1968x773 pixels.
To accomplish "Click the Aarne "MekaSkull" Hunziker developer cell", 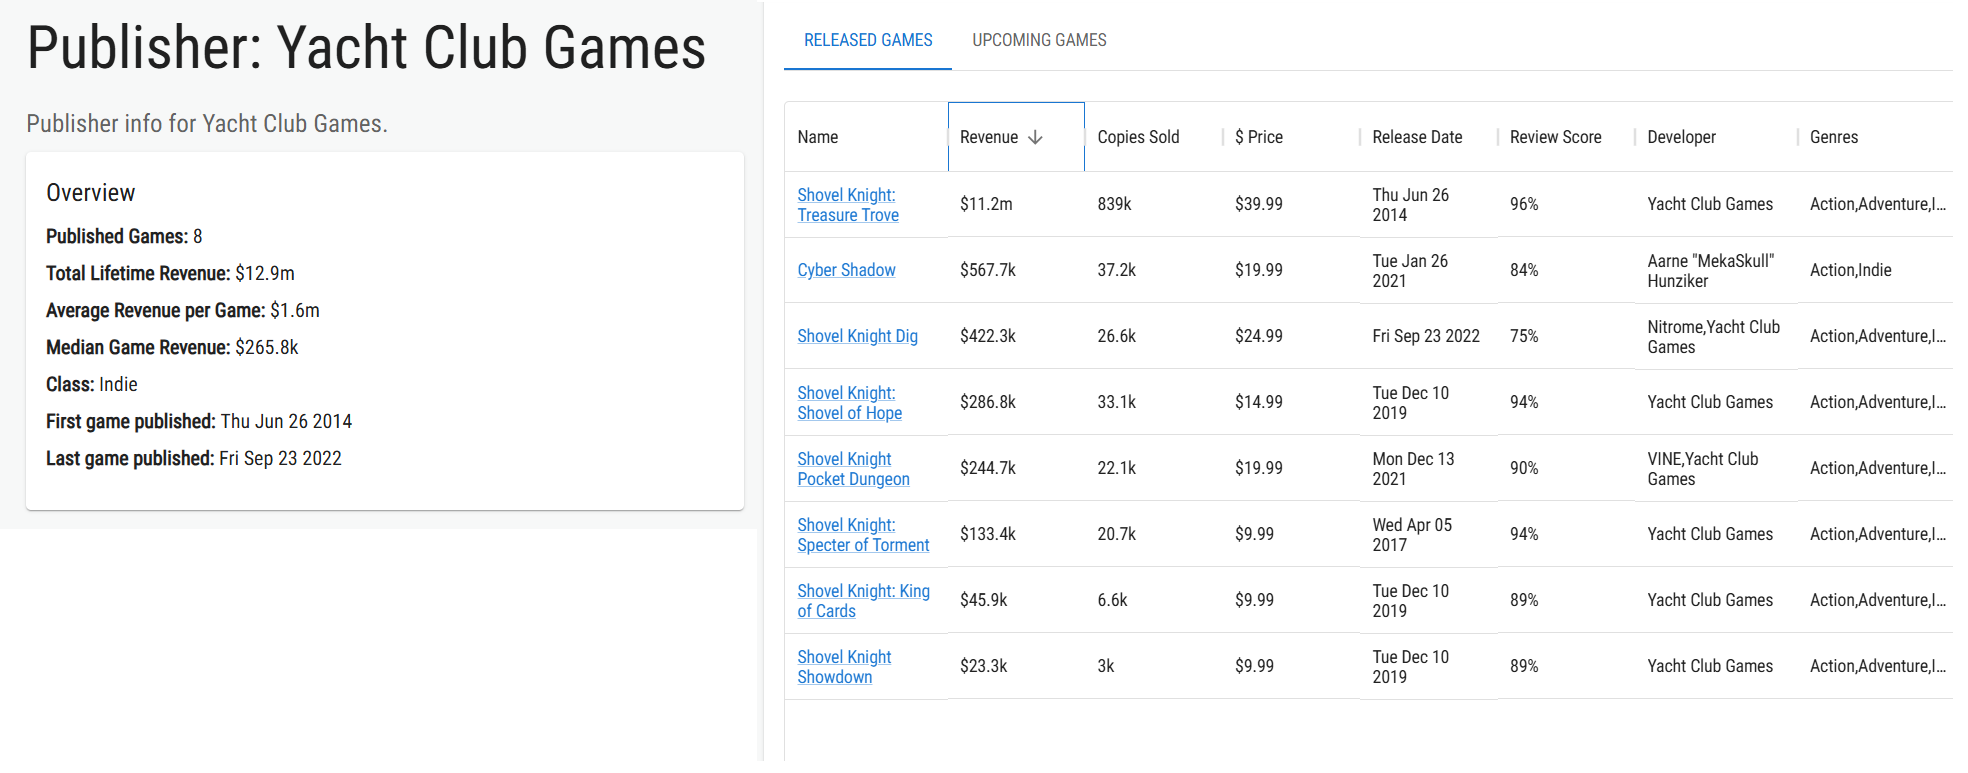I will coord(1716,270).
